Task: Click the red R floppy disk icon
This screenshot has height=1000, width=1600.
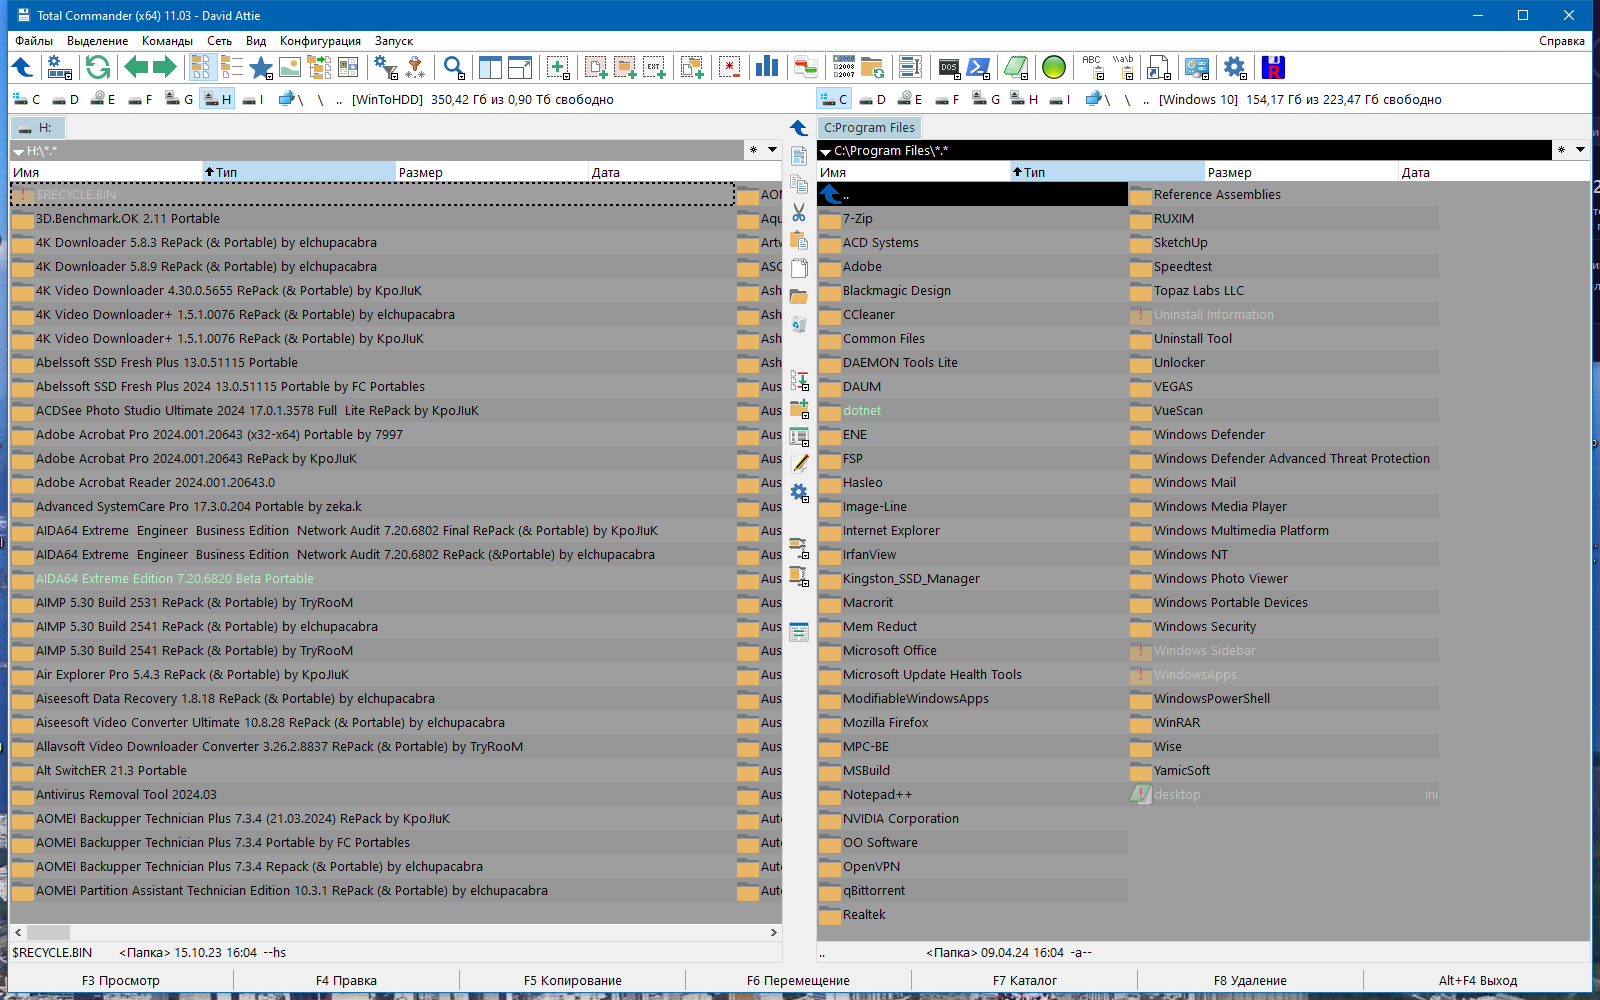Action: coord(1273,68)
